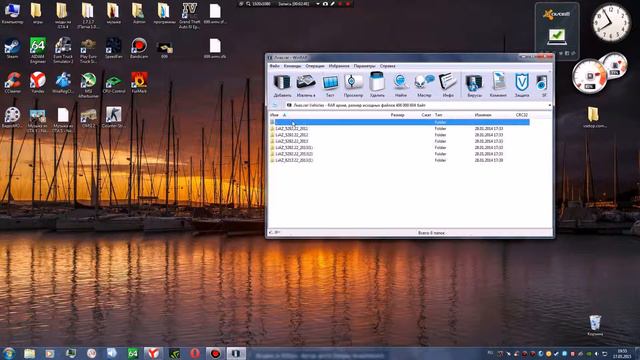The width and height of the screenshot is (640, 360).
Task: Click the Nvidia taskbar icon
Action: [x=174, y=353]
